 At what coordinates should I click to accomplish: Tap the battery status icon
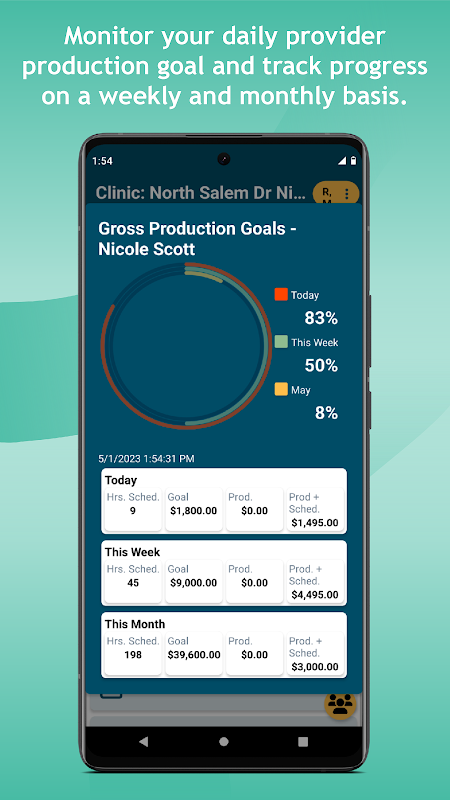click(x=354, y=161)
